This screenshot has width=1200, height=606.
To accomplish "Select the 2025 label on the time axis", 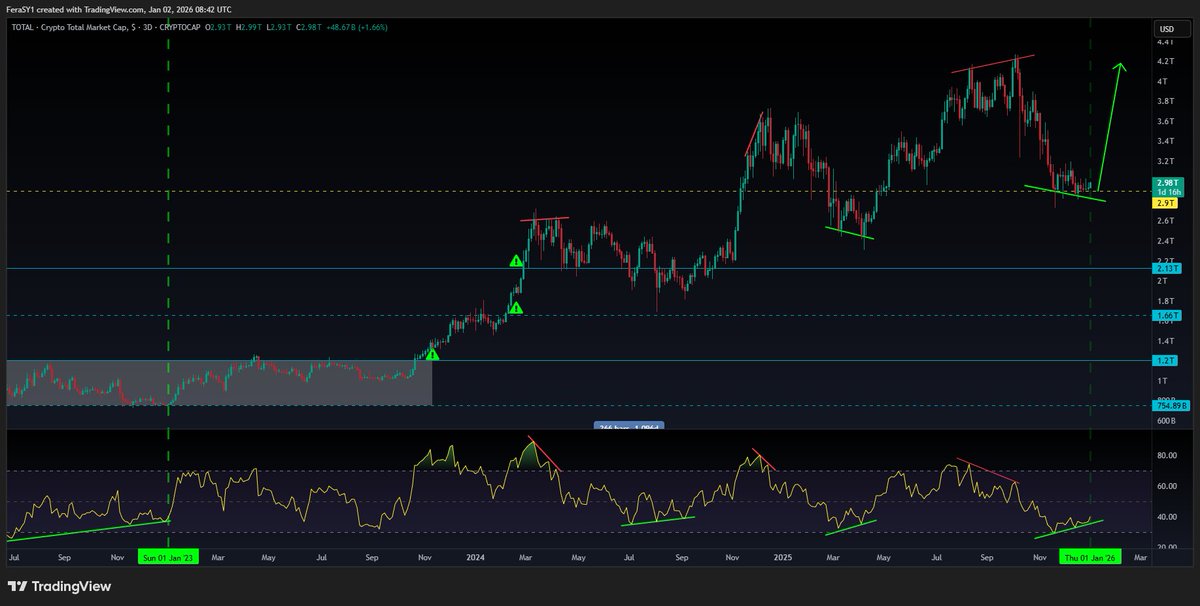I will click(x=784, y=558).
